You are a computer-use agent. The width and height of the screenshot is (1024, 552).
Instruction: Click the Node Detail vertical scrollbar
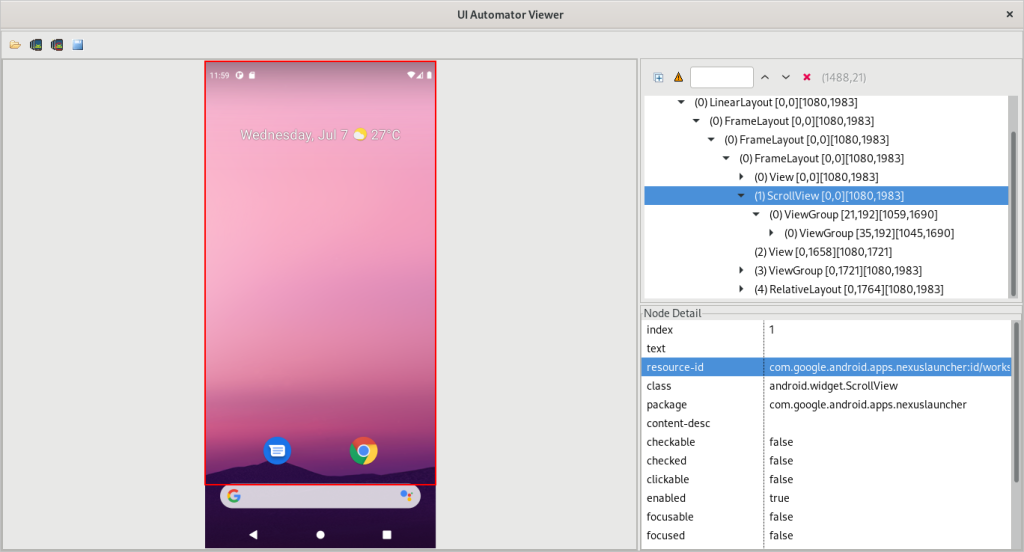pyautogui.click(x=1016, y=402)
